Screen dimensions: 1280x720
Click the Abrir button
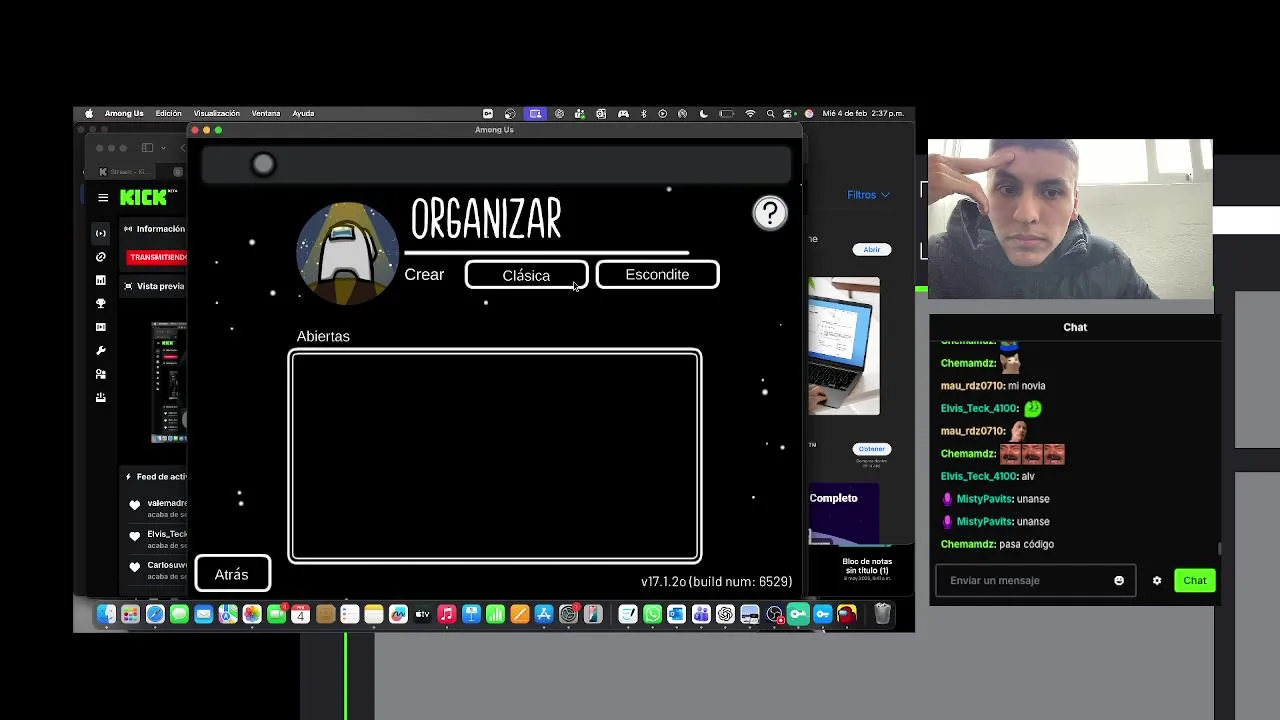(872, 249)
